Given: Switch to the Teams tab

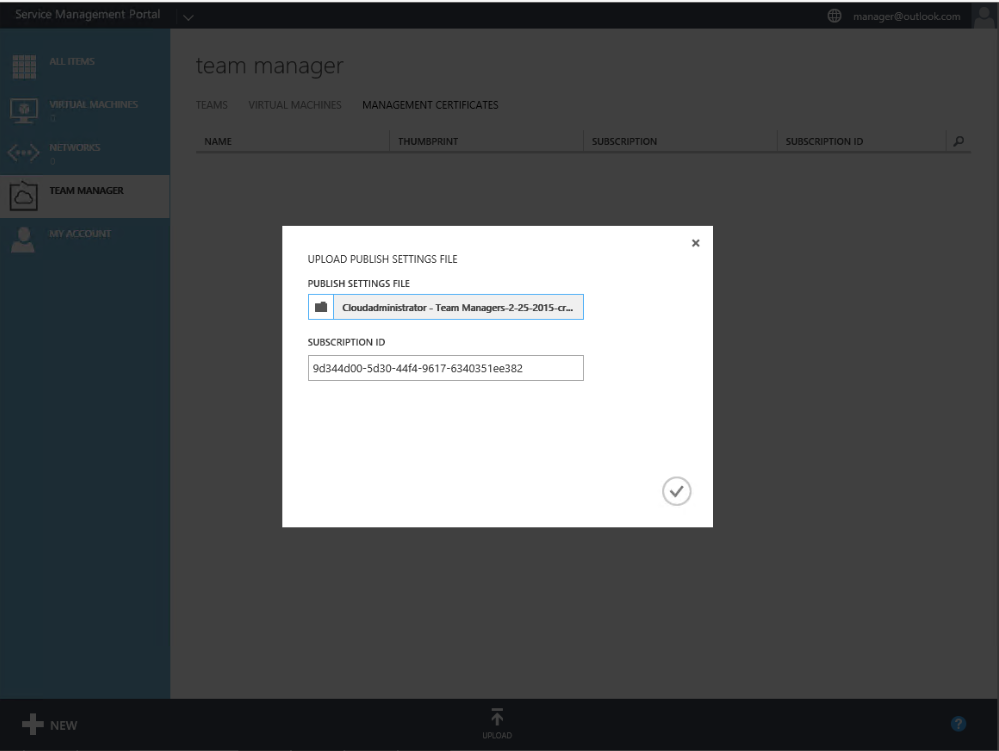Looking at the screenshot, I should (212, 105).
